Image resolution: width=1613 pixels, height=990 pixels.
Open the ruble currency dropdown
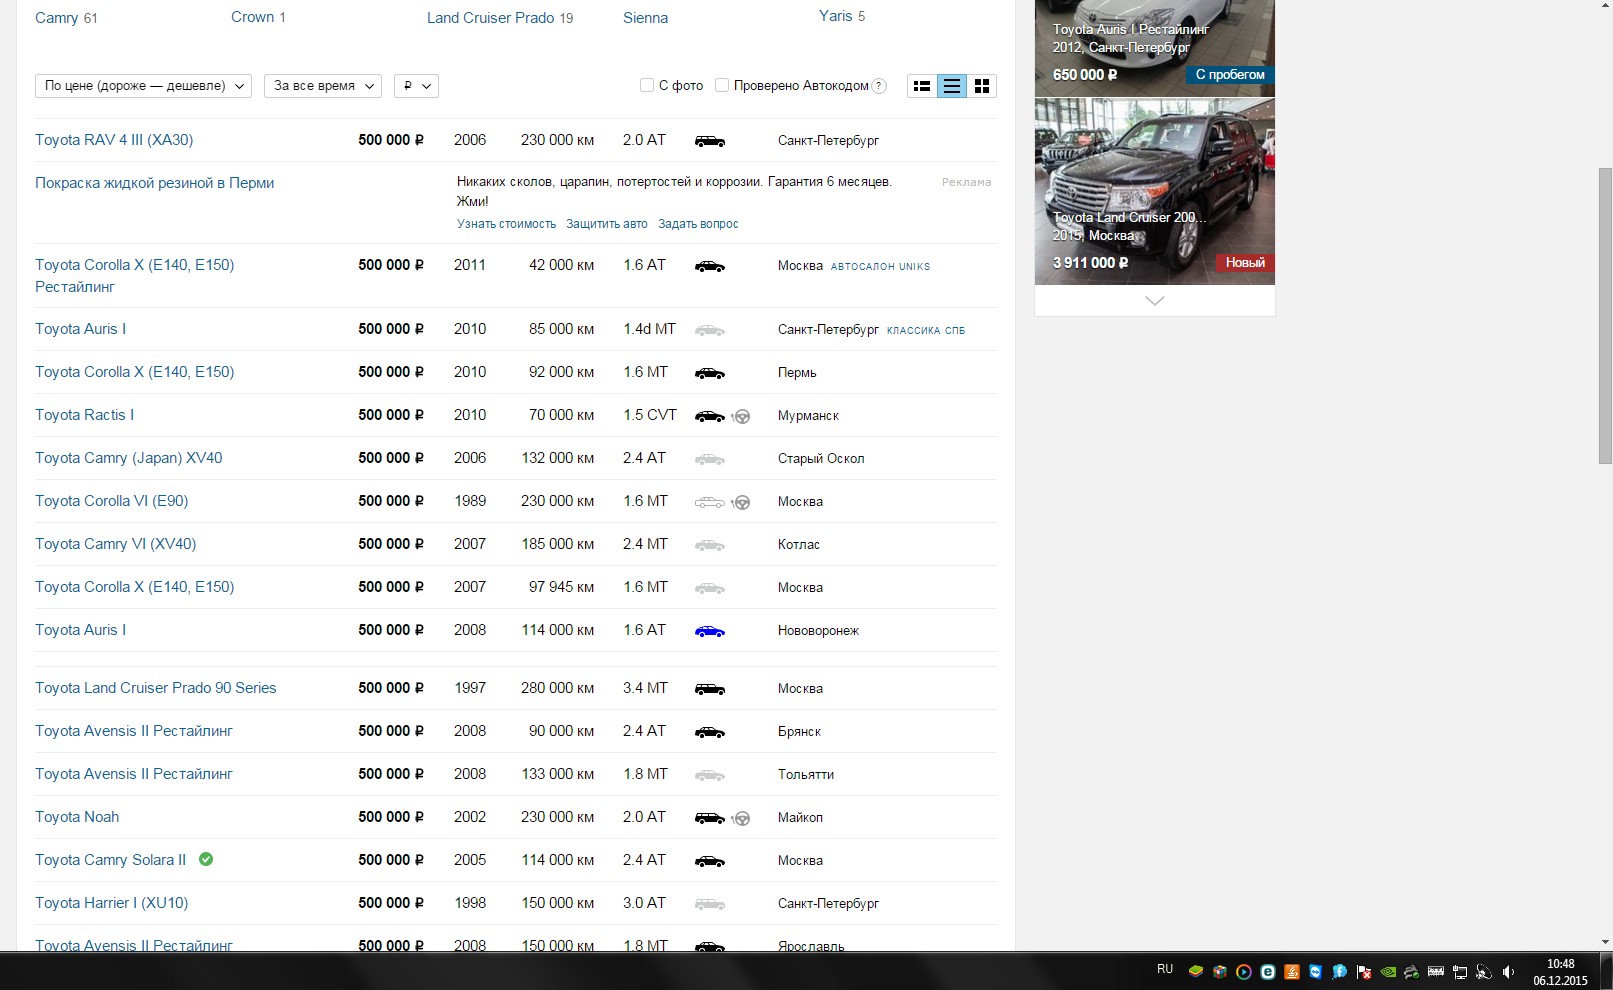tap(416, 86)
